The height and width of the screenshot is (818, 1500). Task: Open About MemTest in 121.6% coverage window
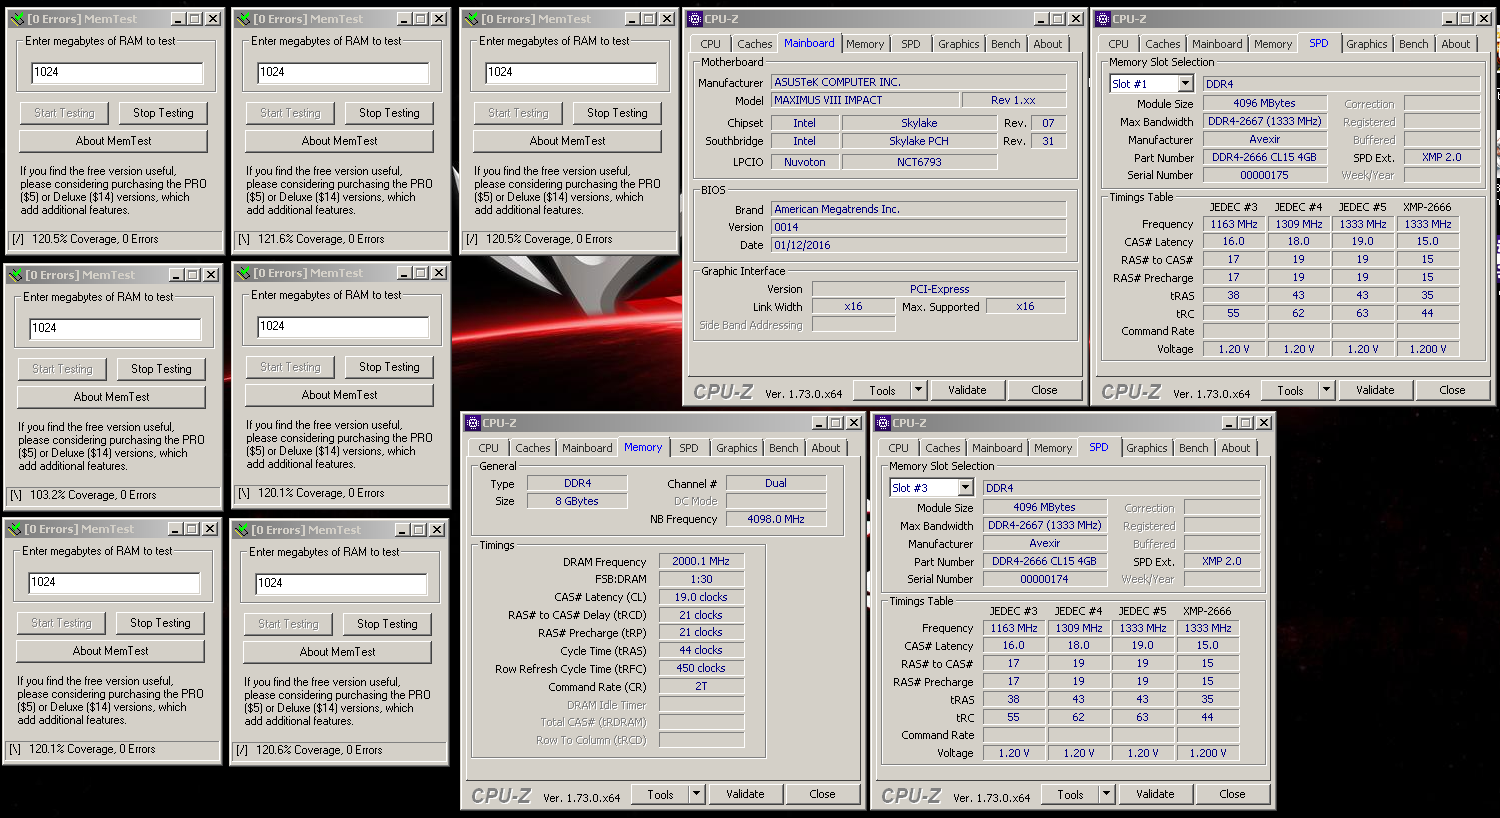coord(340,141)
